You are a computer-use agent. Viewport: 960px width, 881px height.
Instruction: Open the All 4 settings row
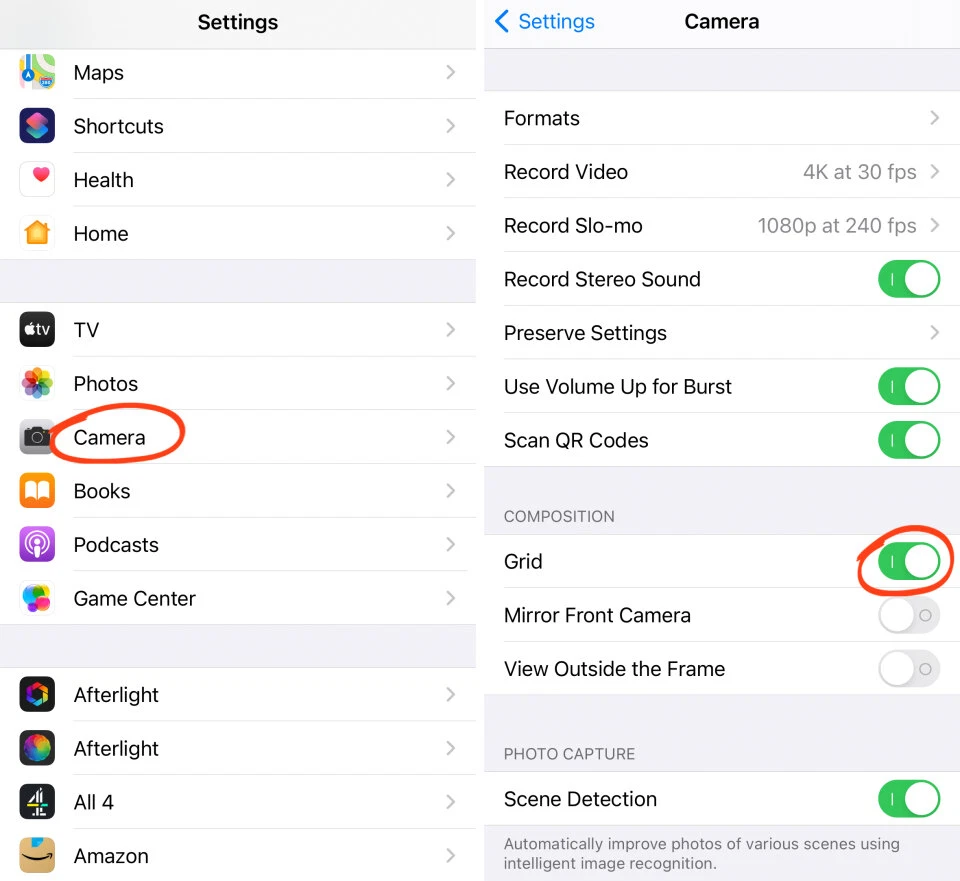[x=238, y=802]
